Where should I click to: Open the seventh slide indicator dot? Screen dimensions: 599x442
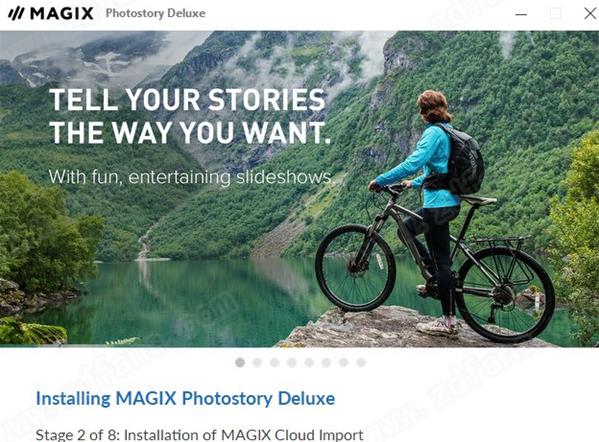pos(343,362)
